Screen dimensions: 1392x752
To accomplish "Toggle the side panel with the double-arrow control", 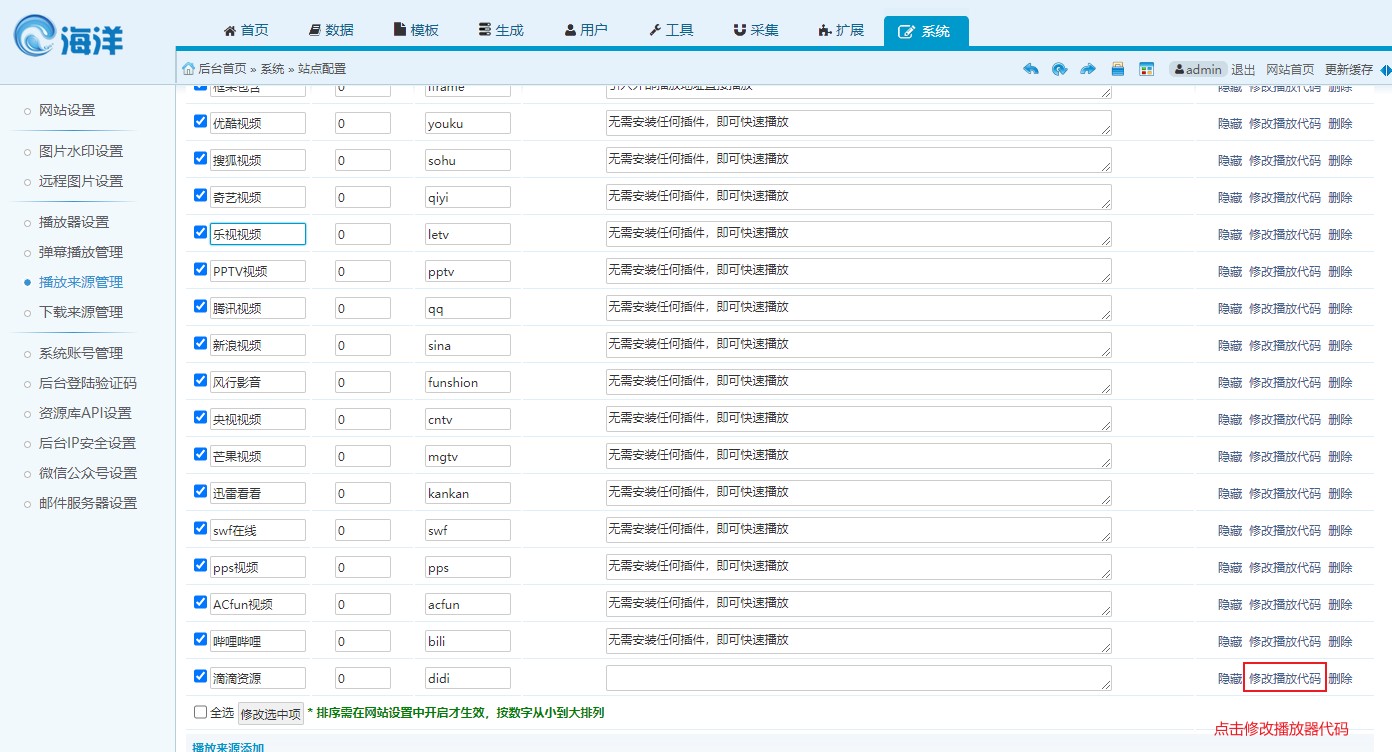I will (1385, 69).
